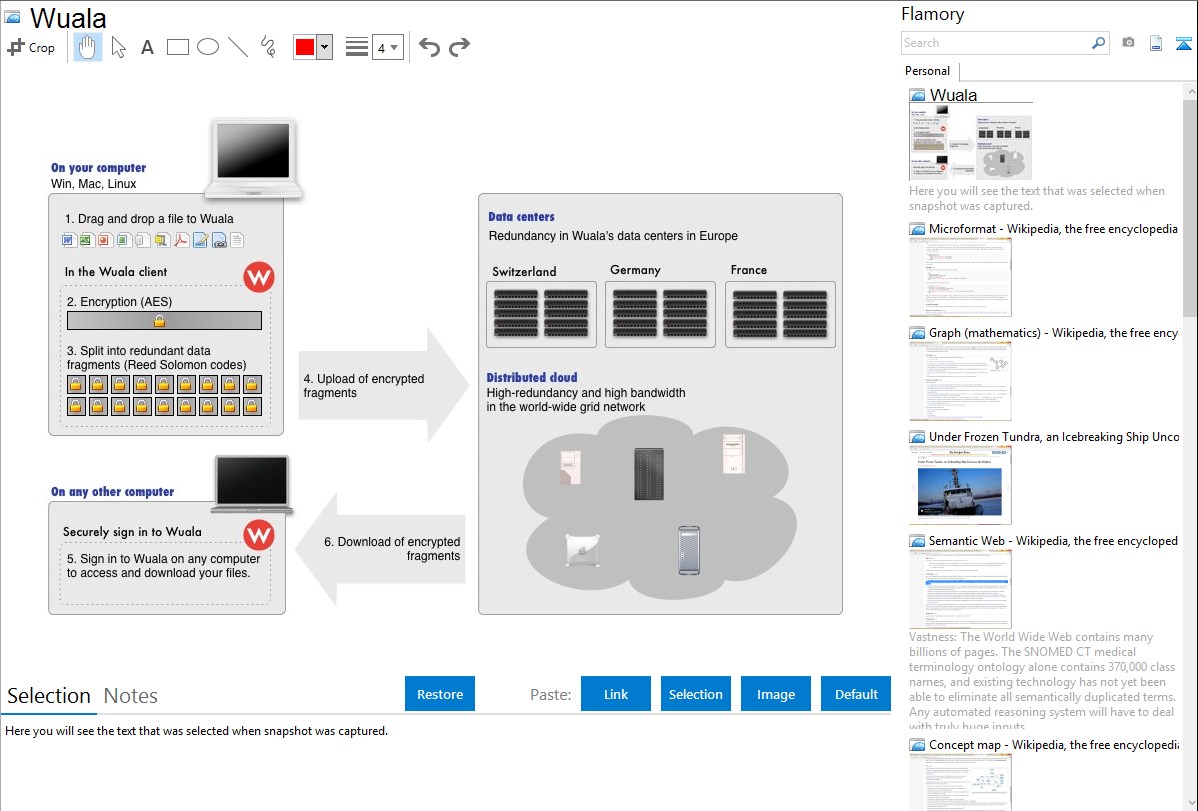The height and width of the screenshot is (811, 1198).
Task: Click the Paste Selection button
Action: point(696,694)
